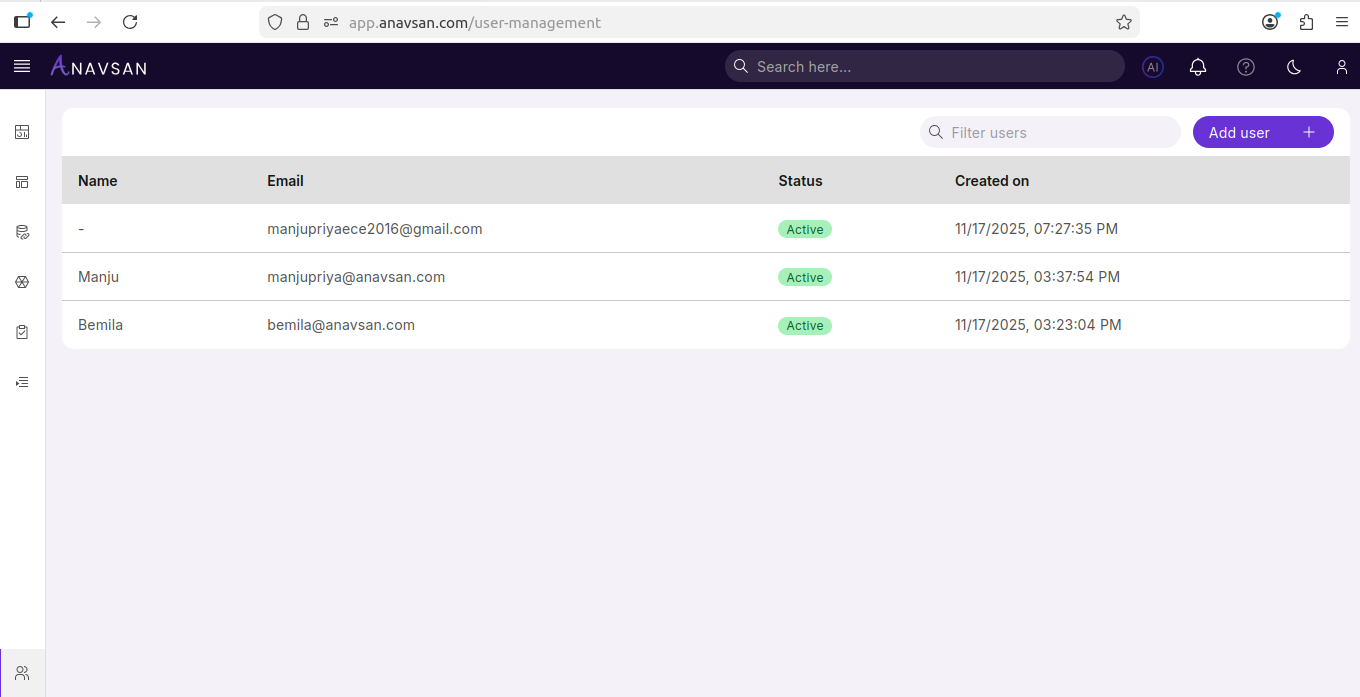Viewport: 1360px width, 697px height.
Task: Open the layout panel icon in sidebar
Action: click(22, 182)
